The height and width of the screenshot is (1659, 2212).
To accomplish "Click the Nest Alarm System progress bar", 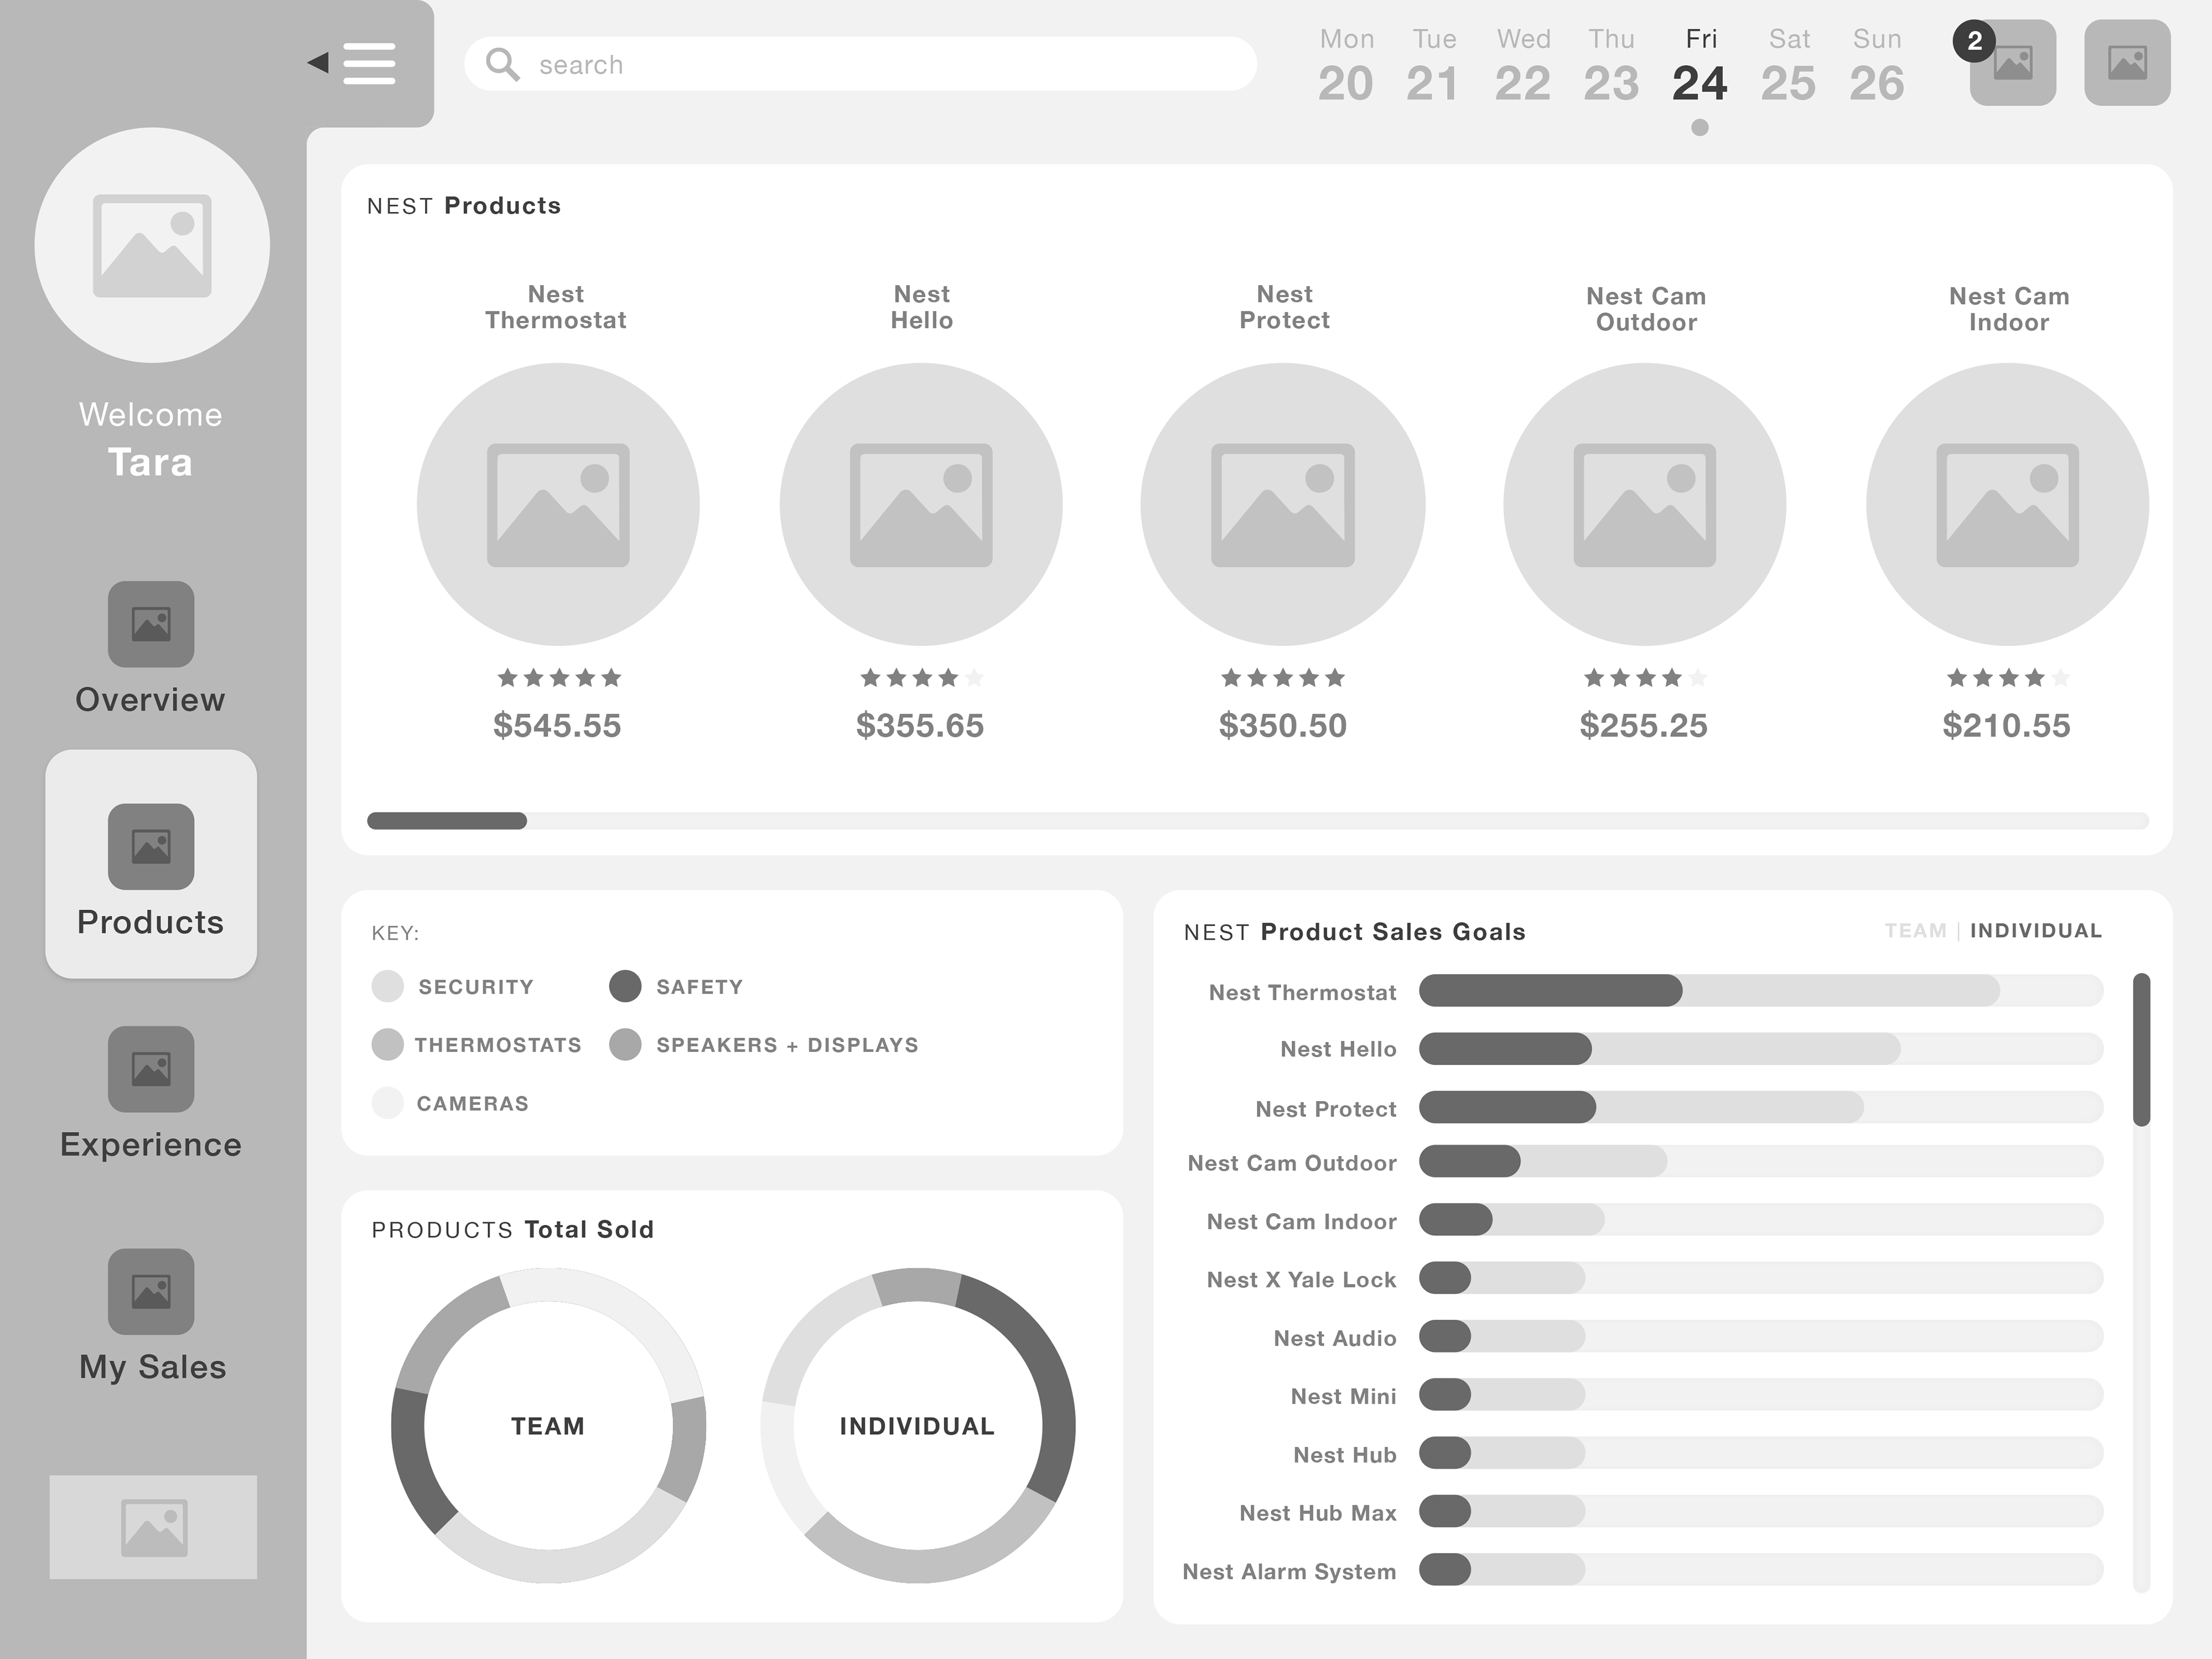I will point(1761,1569).
